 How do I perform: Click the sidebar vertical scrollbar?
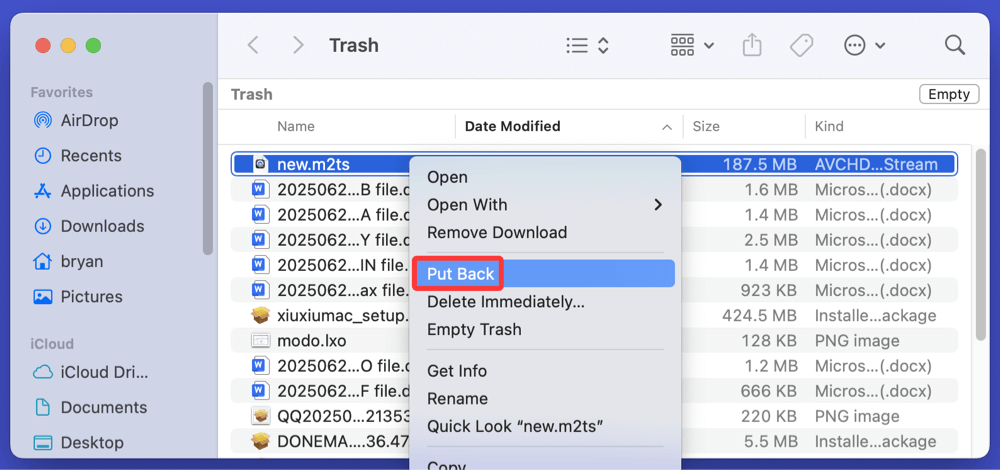click(x=208, y=168)
